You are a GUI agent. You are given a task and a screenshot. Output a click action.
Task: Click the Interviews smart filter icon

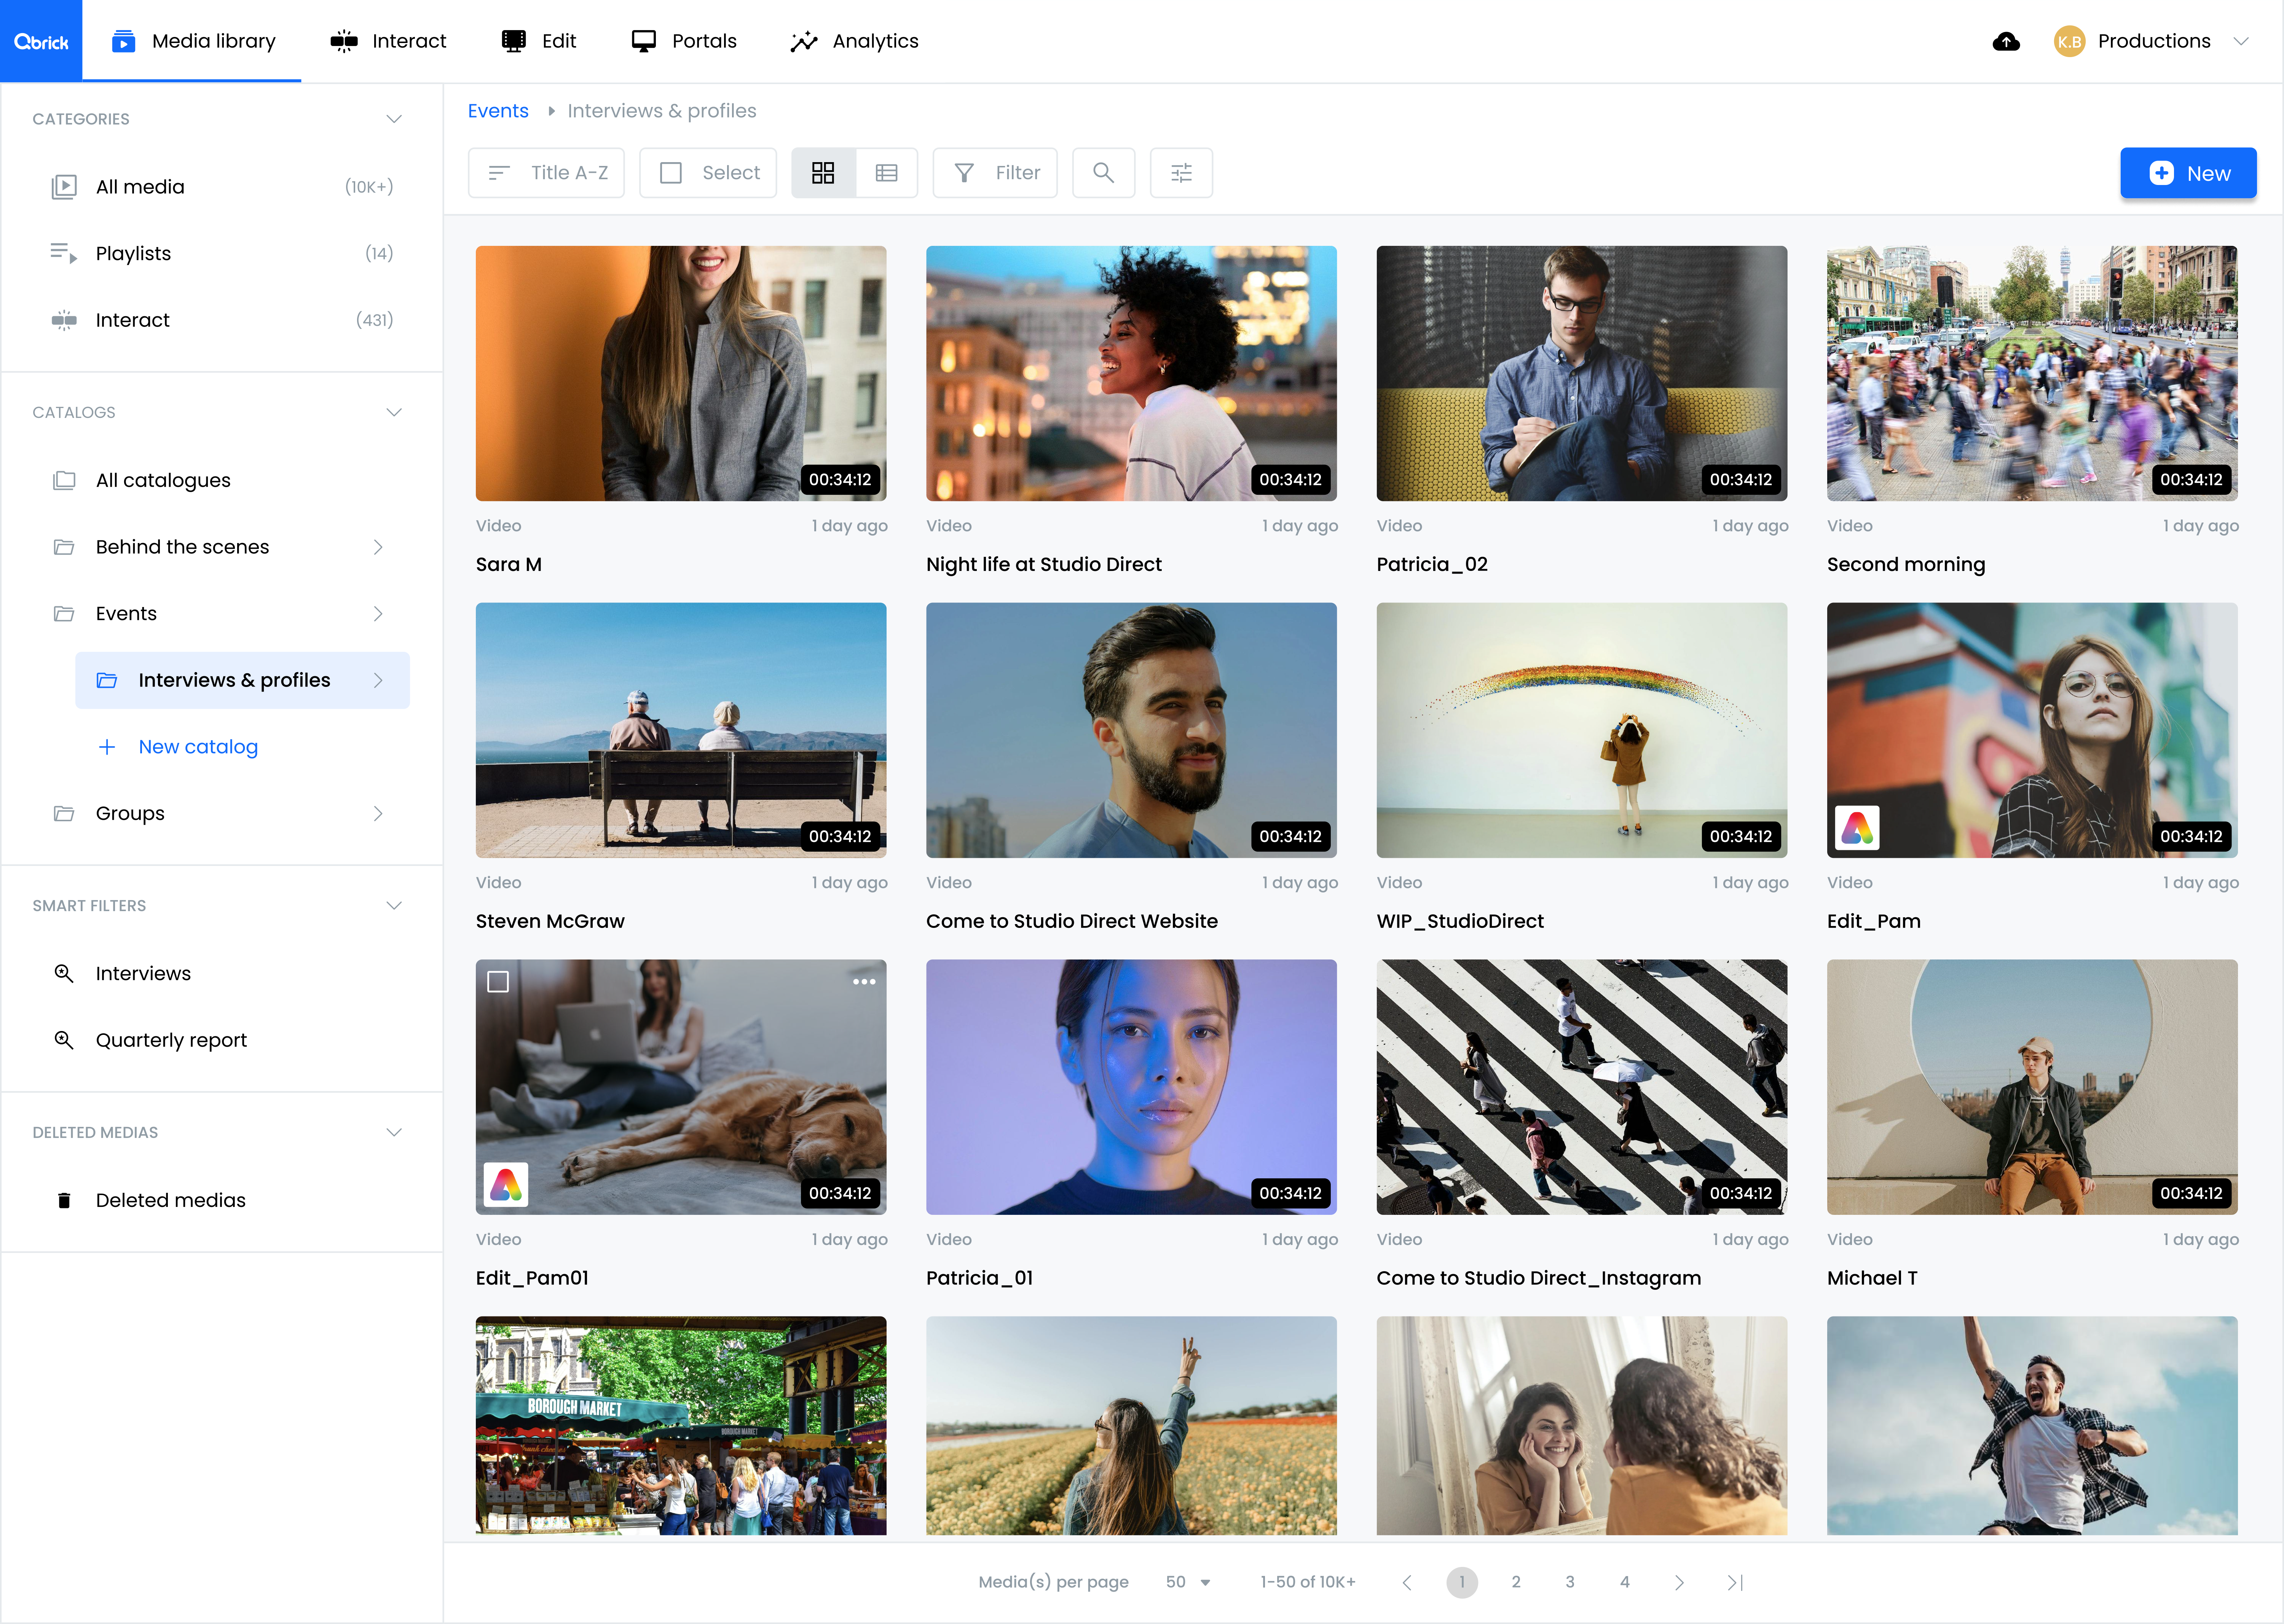point(64,973)
